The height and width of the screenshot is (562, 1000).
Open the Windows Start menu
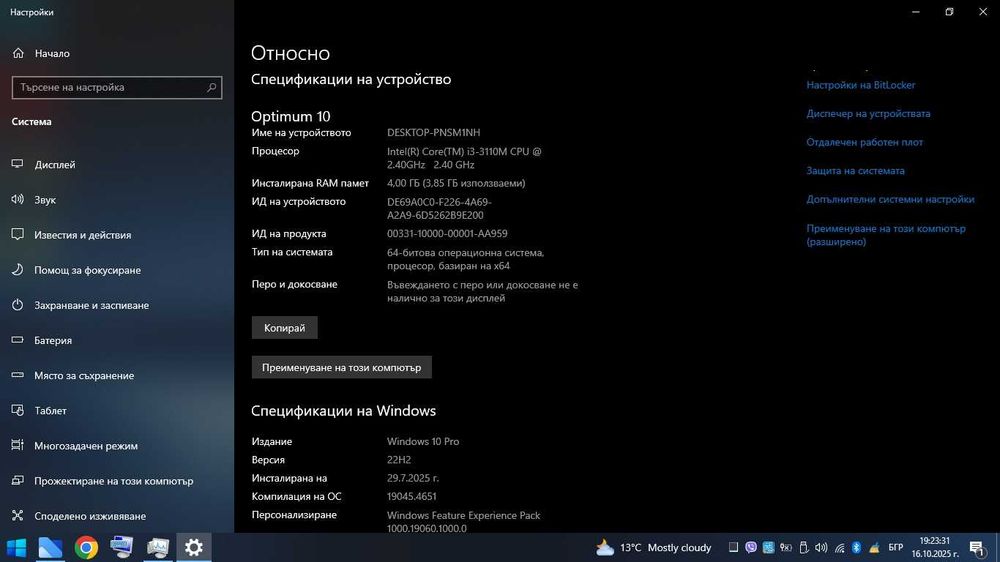click(16, 547)
